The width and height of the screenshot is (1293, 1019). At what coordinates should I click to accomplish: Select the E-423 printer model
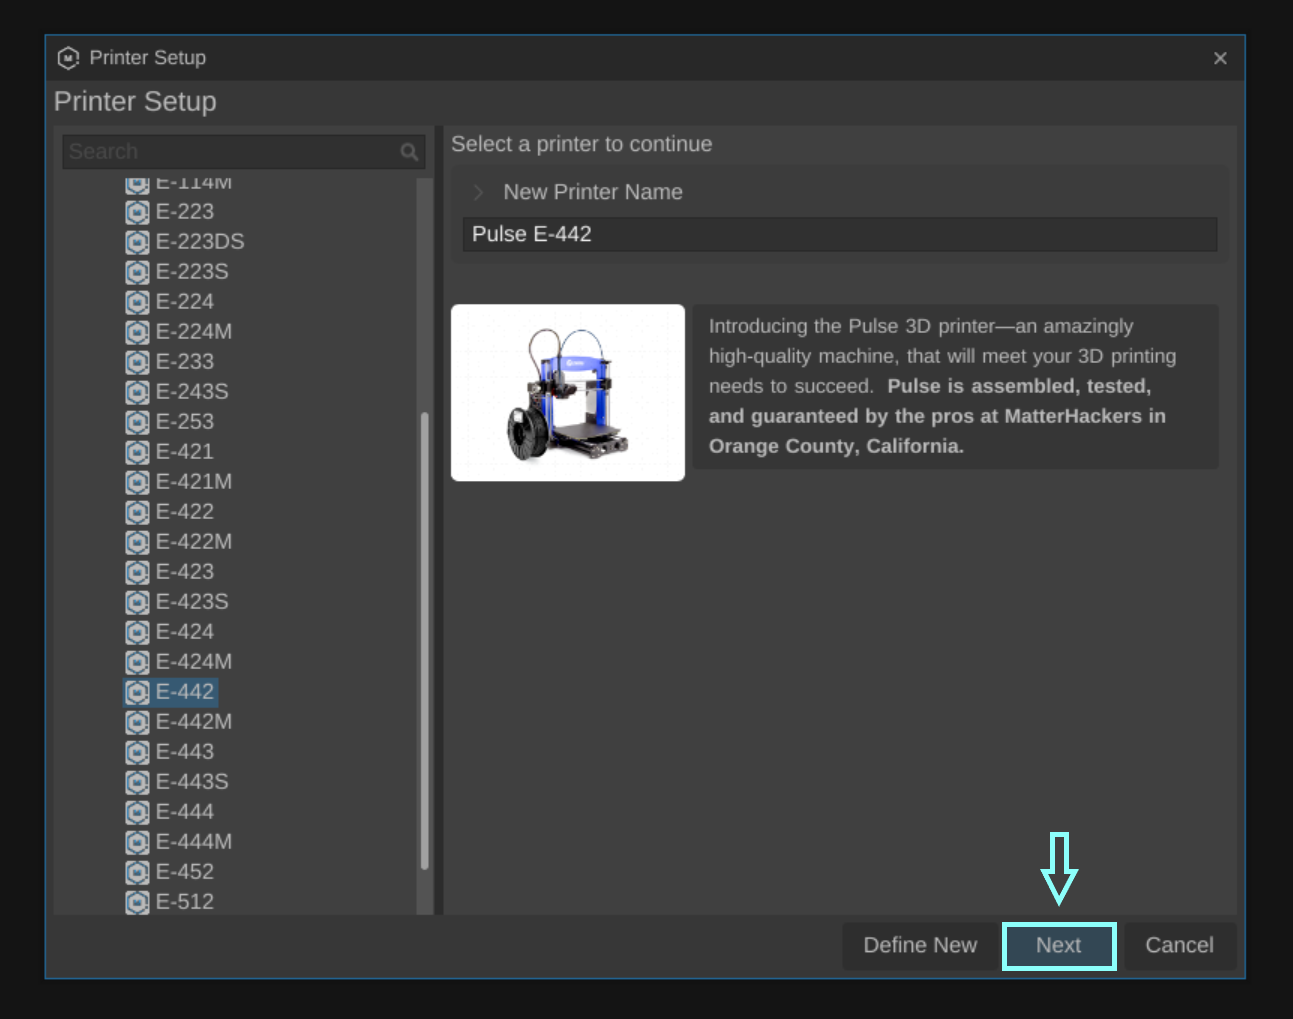[x=185, y=572]
